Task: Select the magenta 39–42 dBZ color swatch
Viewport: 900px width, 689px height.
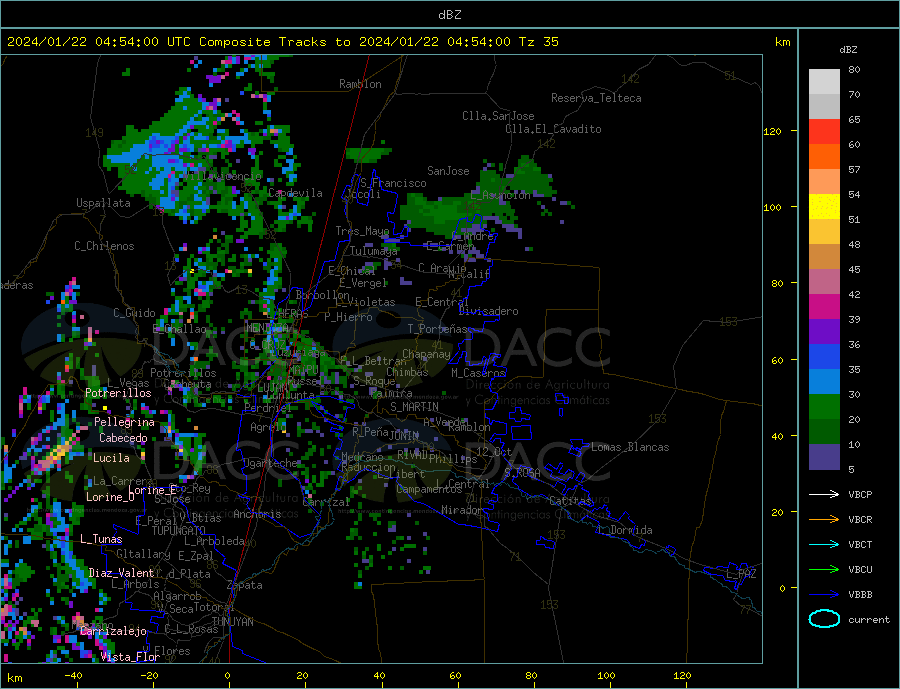Action: [x=825, y=307]
